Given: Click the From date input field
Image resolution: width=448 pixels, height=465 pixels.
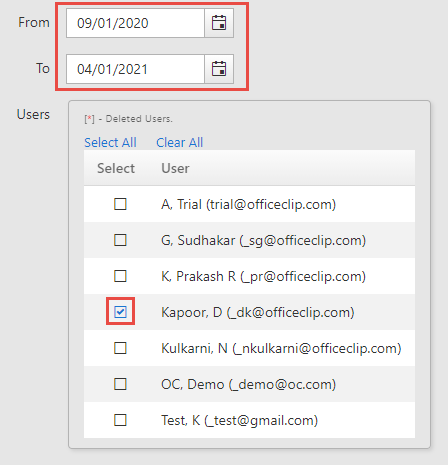Looking at the screenshot, I should tap(135, 23).
